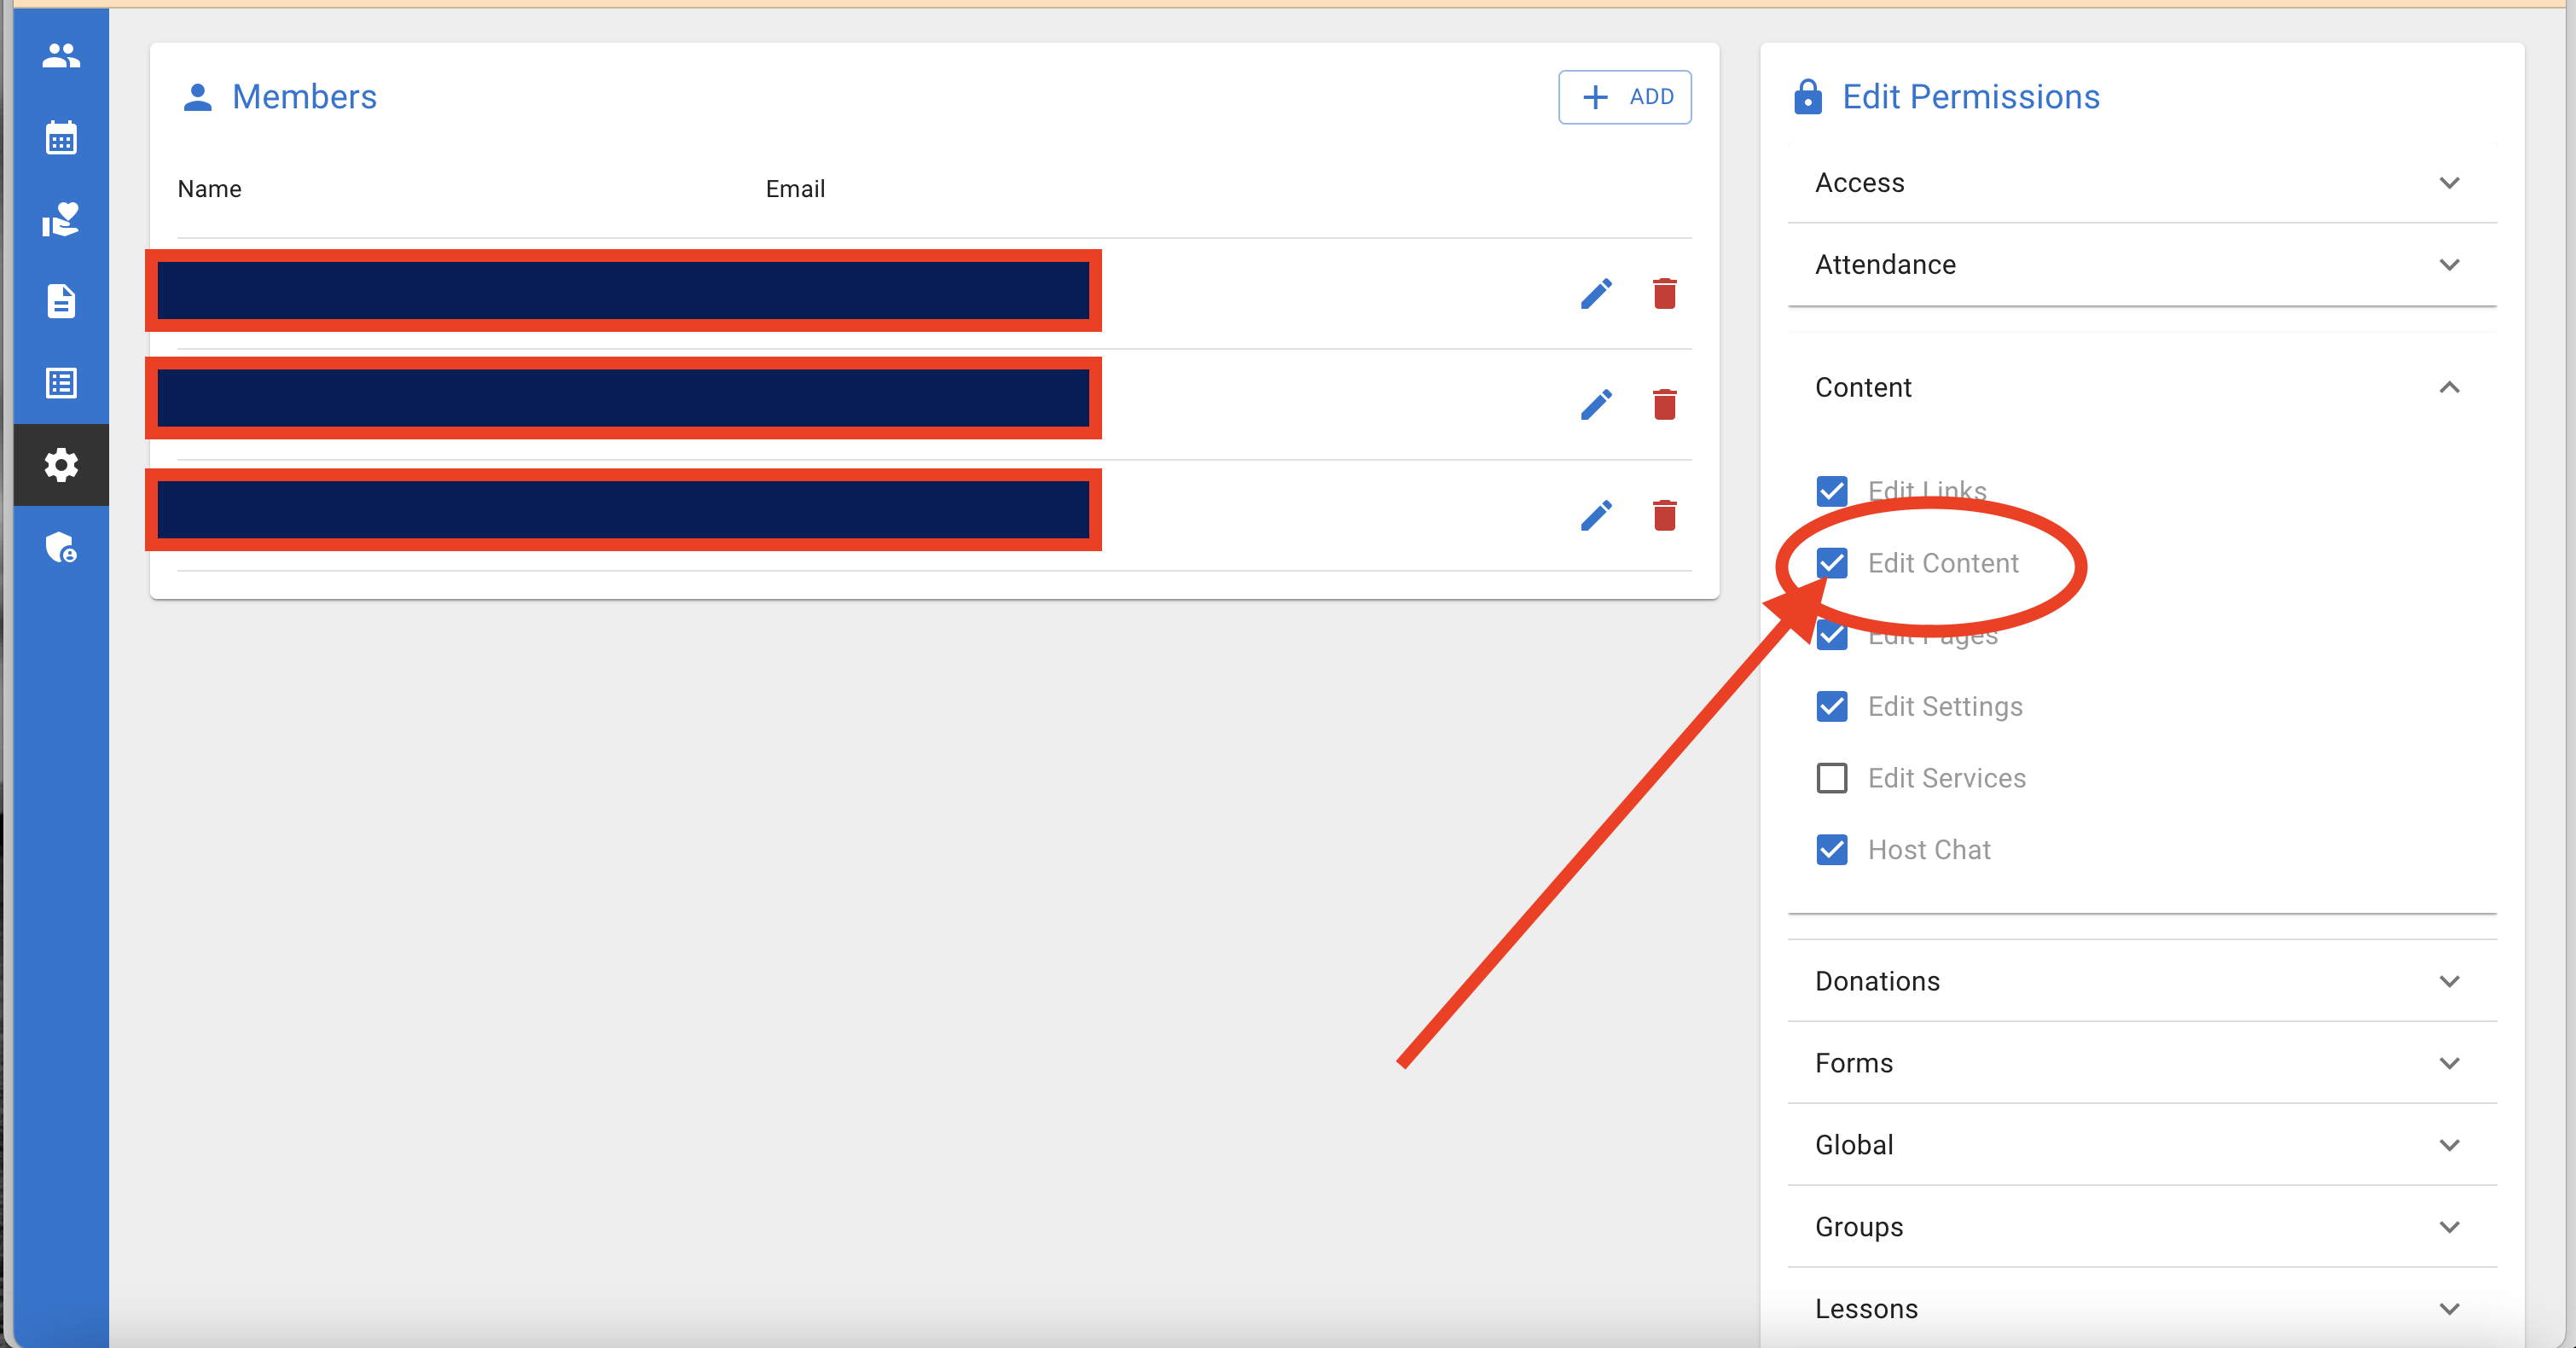
Task: Select the forms list icon in sidebar
Action: click(x=61, y=382)
